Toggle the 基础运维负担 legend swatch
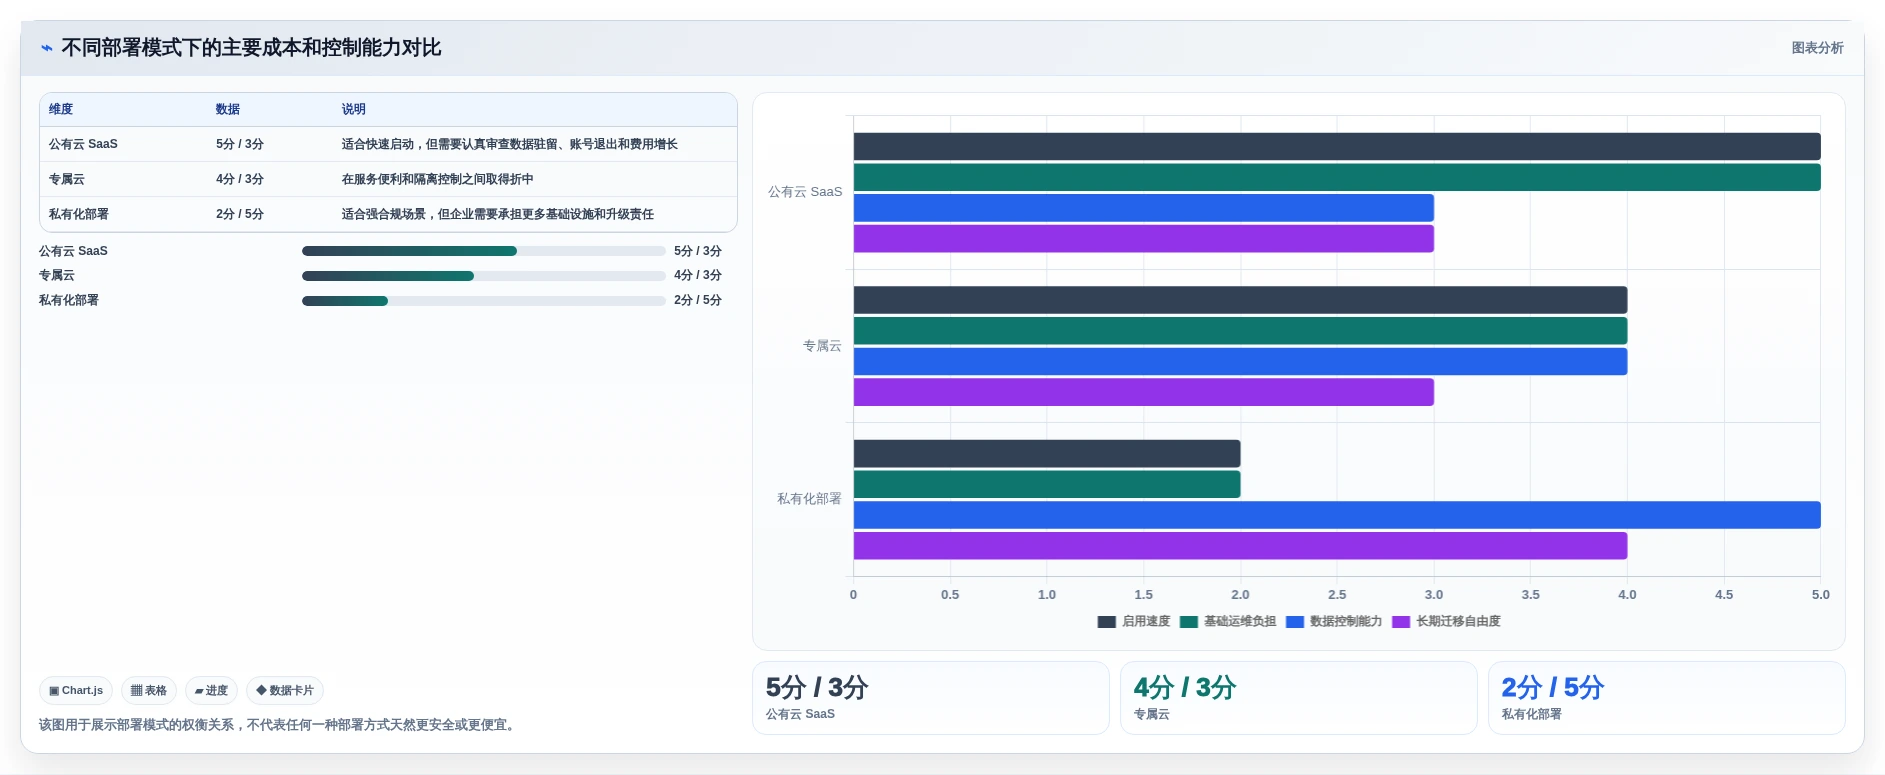This screenshot has height=775, width=1885. tap(1189, 622)
